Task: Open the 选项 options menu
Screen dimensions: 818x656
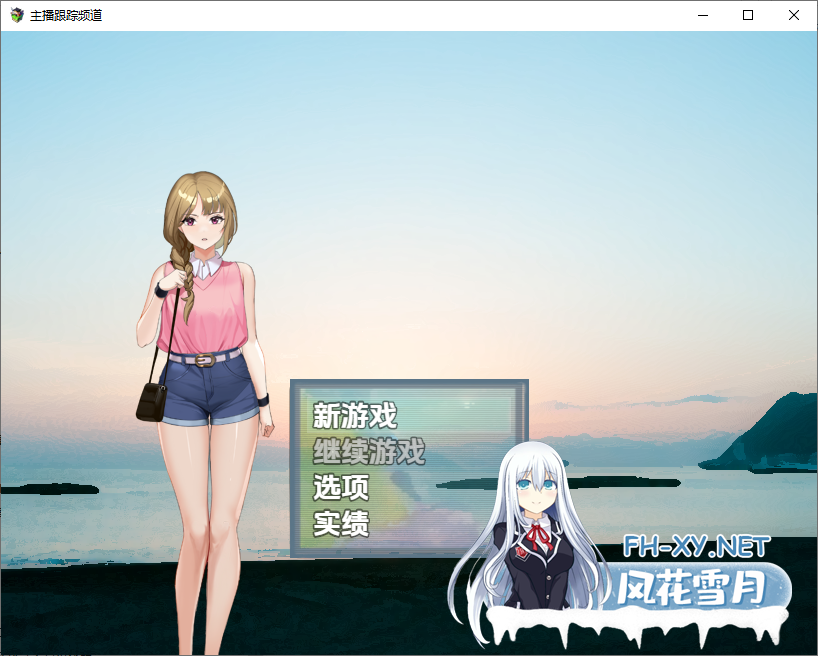Action: tap(342, 488)
